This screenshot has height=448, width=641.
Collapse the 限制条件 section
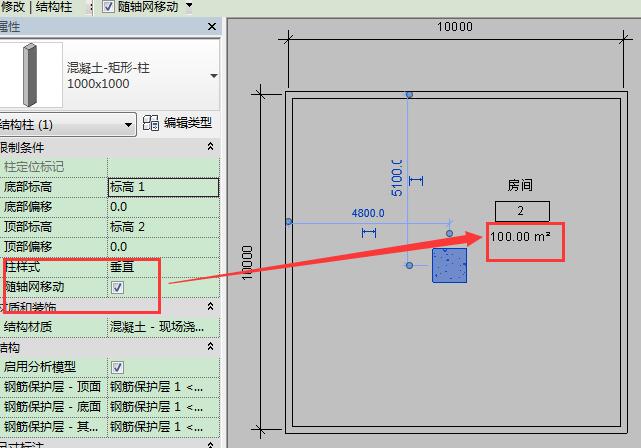[211, 146]
